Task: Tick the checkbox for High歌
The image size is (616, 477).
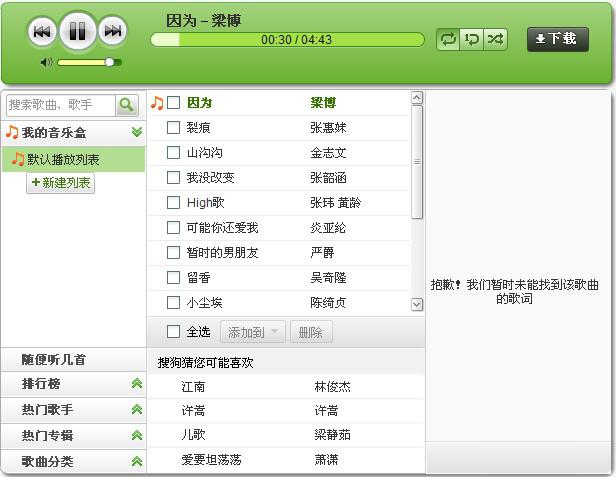Action: pos(173,203)
